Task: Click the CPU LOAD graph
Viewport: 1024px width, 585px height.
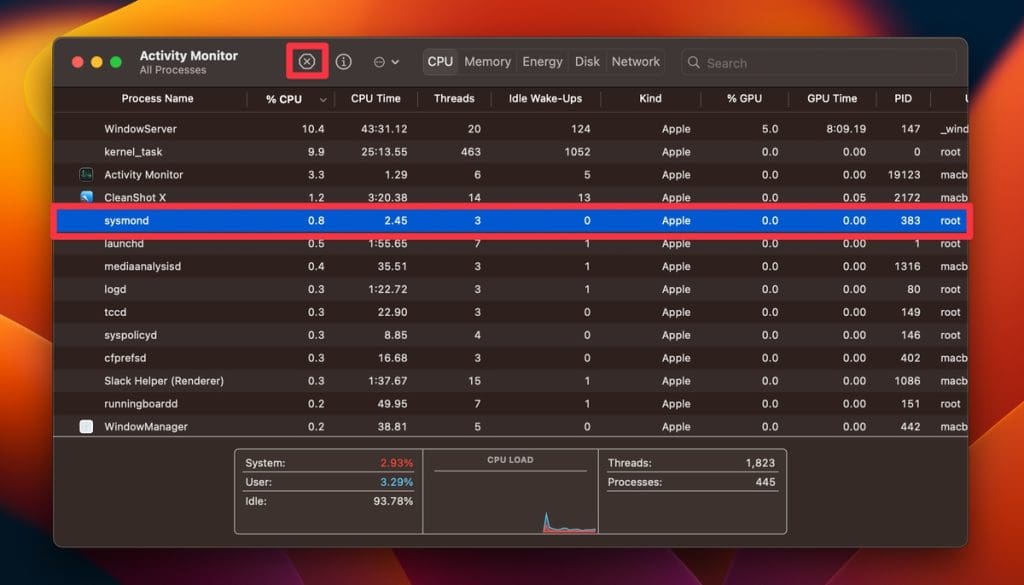Action: (x=510, y=501)
